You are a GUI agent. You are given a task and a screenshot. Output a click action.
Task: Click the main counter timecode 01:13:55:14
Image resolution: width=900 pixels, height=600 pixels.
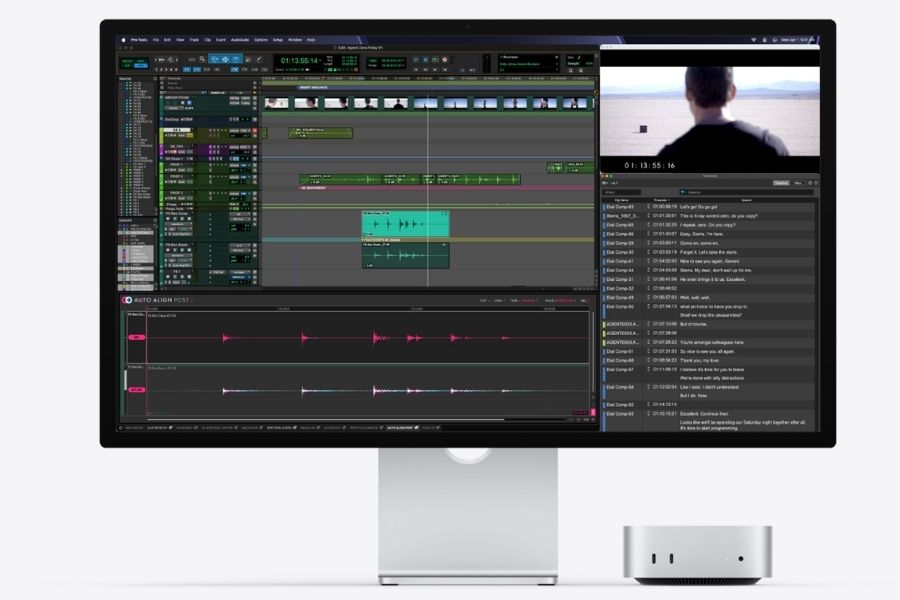[298, 60]
